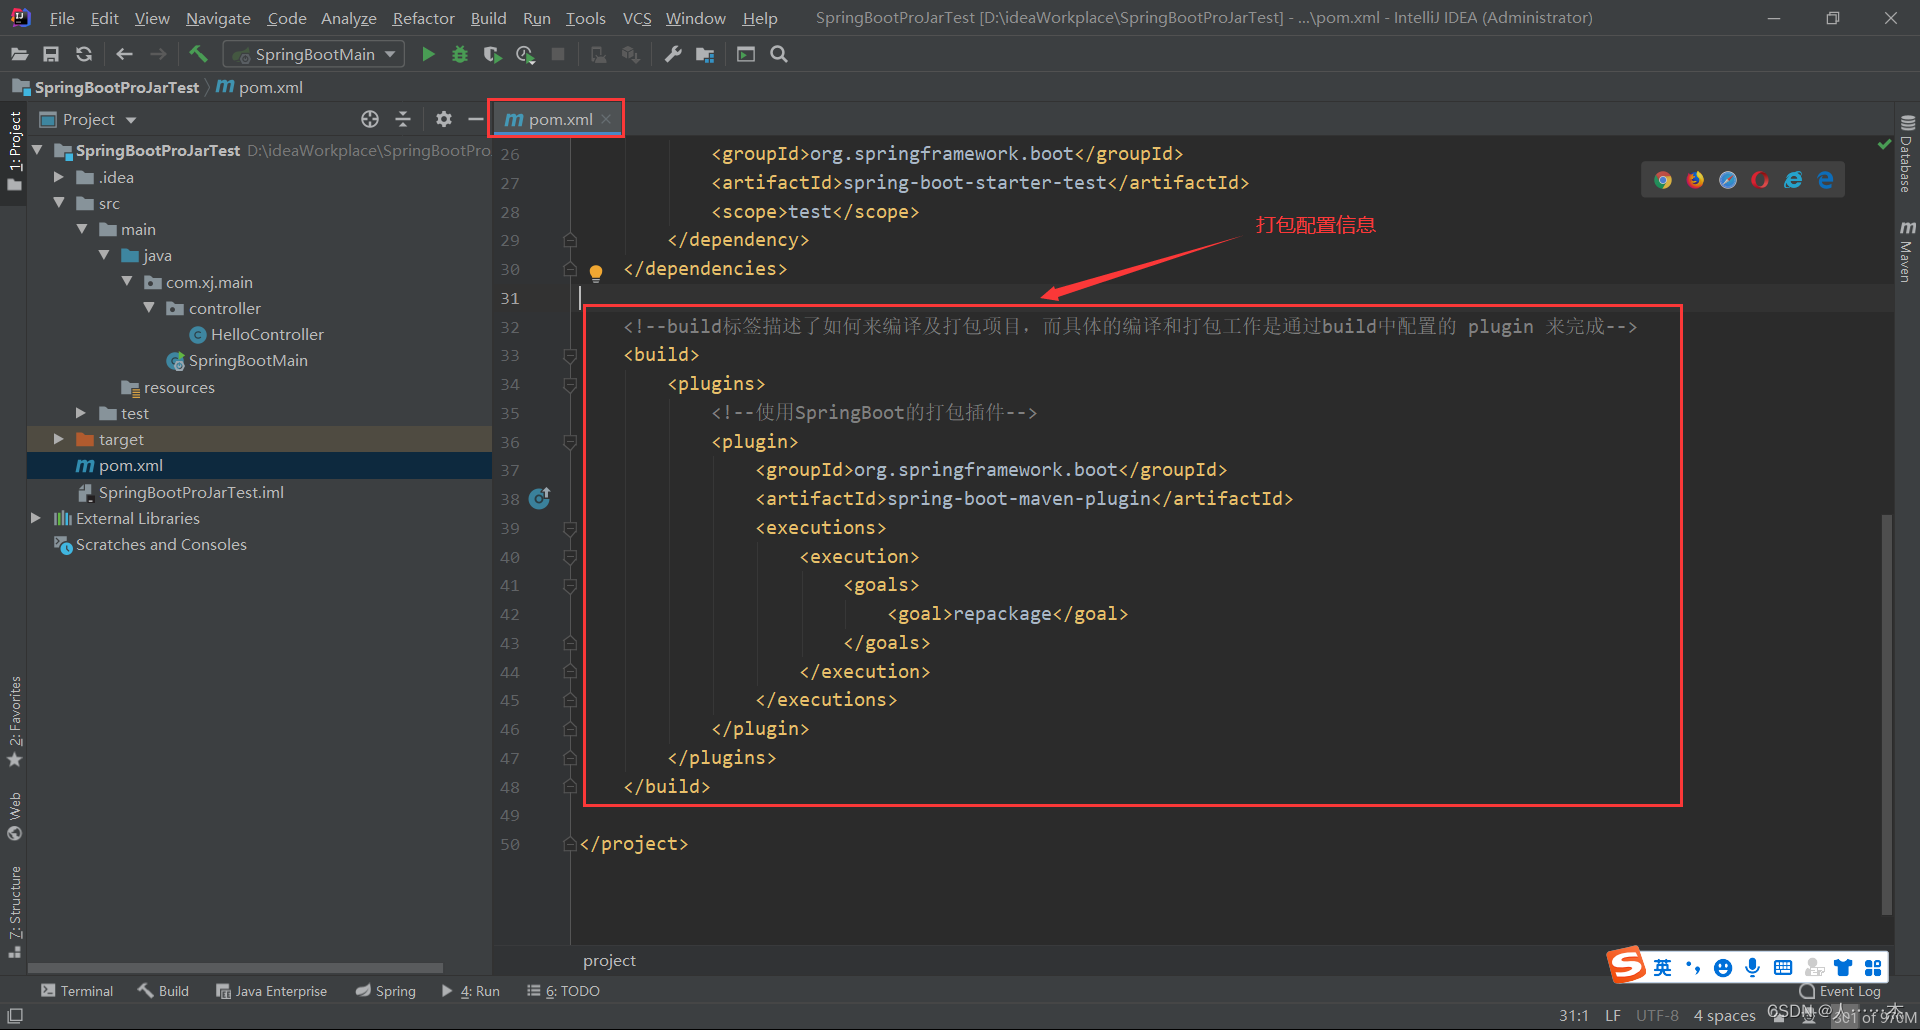Hide the Project panel with the minus icon
The height and width of the screenshot is (1030, 1920).
[476, 119]
